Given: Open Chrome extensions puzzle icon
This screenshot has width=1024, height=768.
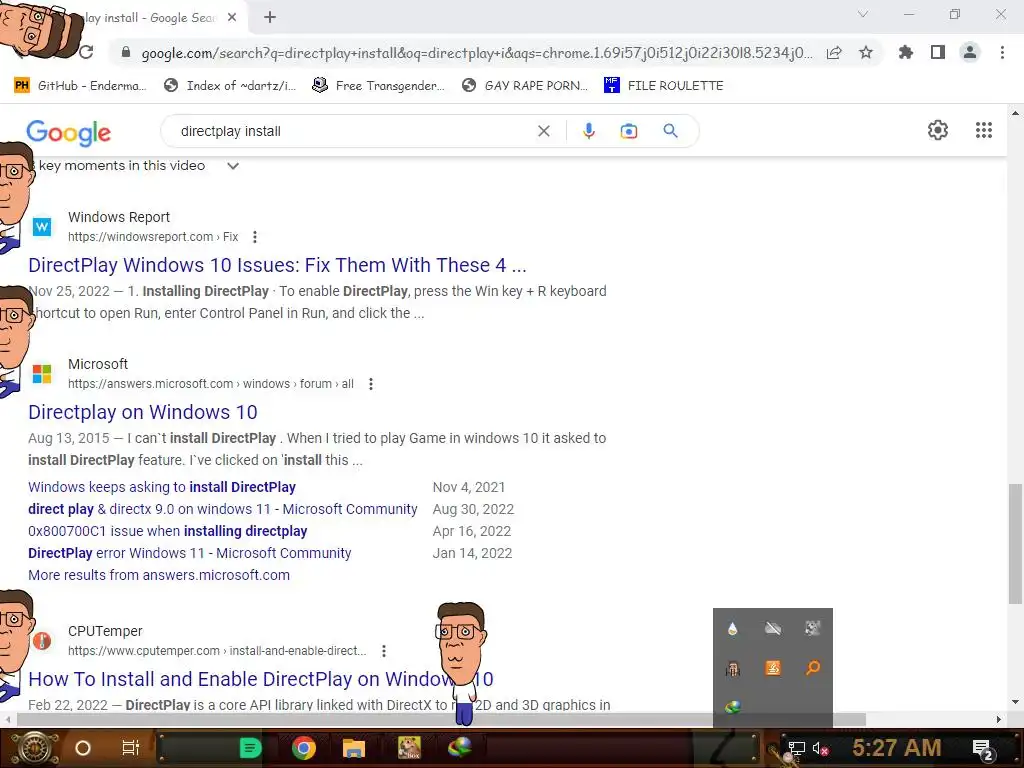Looking at the screenshot, I should click(906, 52).
